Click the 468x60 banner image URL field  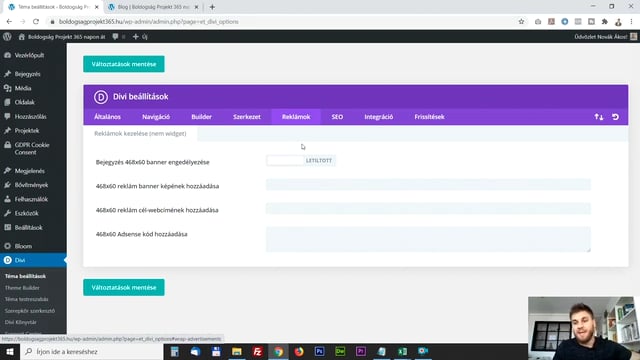pos(428,184)
